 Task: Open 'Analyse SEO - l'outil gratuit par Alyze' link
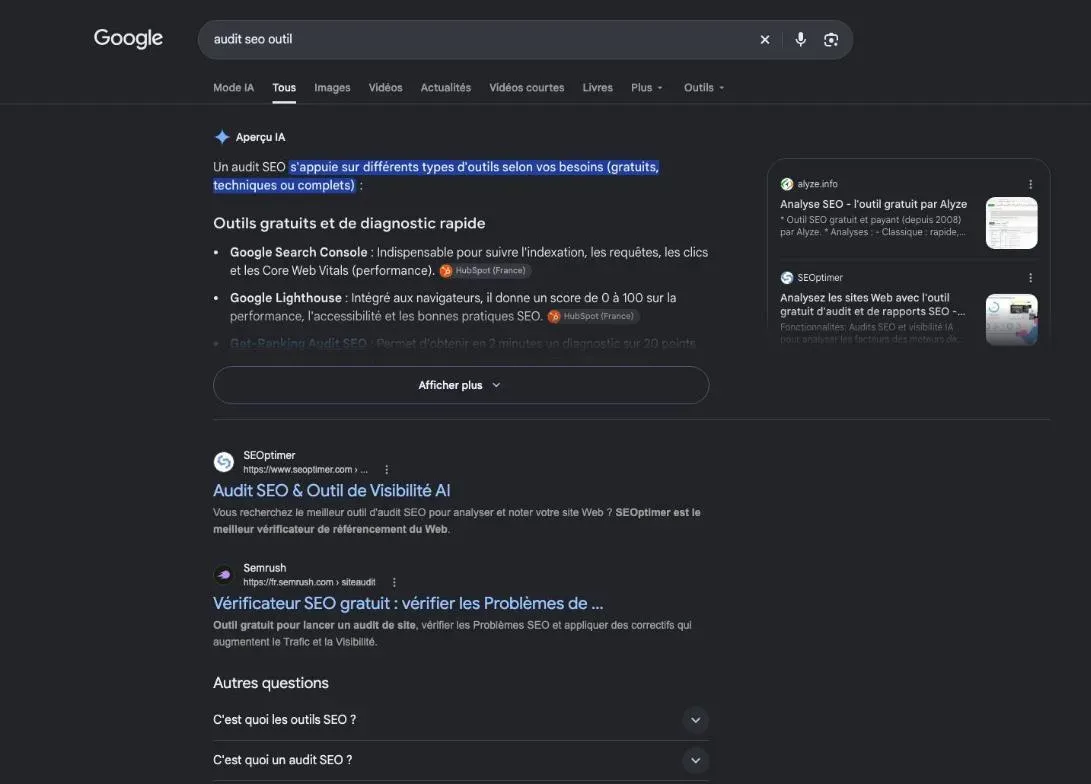tap(873, 204)
